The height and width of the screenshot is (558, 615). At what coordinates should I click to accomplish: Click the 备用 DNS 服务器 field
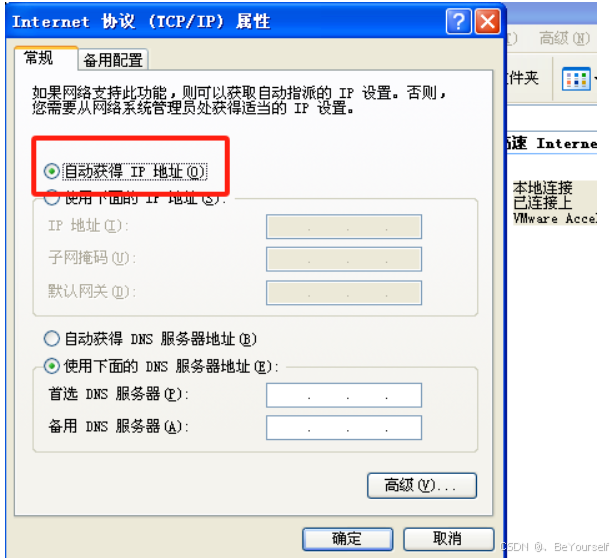point(344,427)
